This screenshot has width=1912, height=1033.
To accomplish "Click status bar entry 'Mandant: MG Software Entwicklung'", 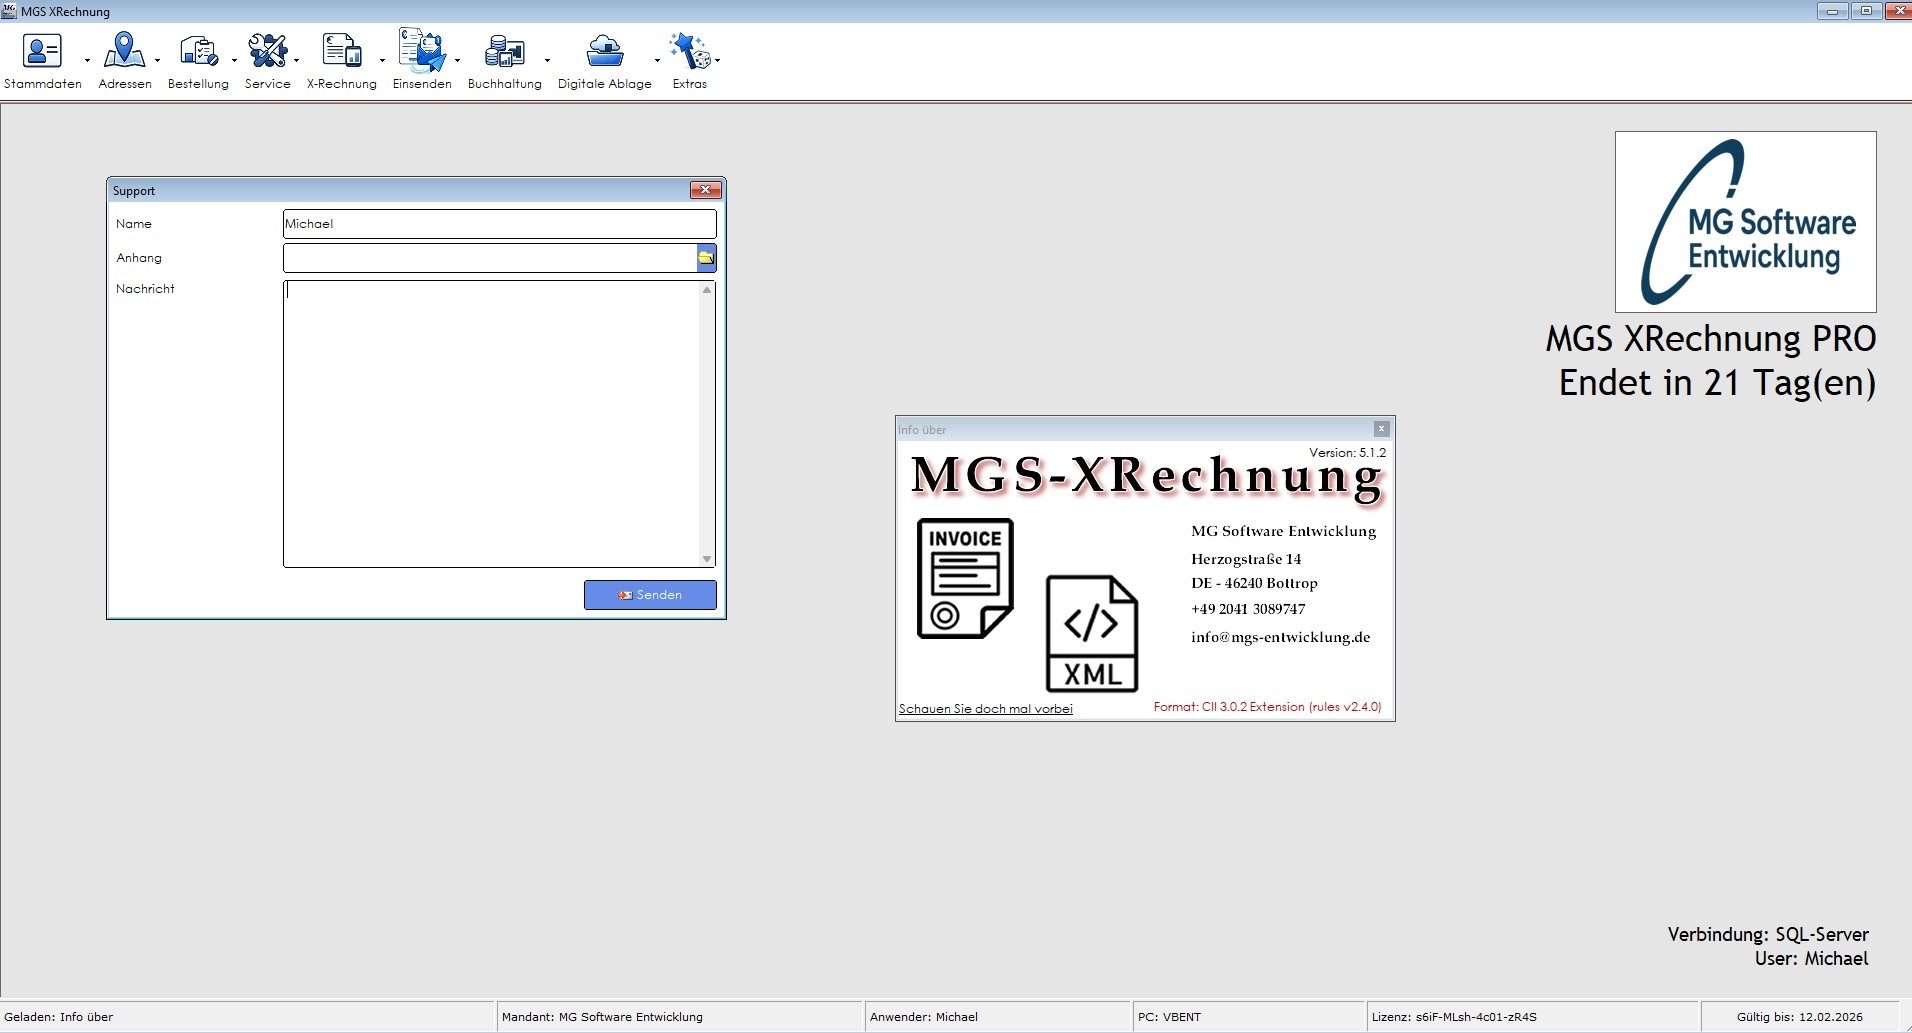I will tap(602, 1017).
